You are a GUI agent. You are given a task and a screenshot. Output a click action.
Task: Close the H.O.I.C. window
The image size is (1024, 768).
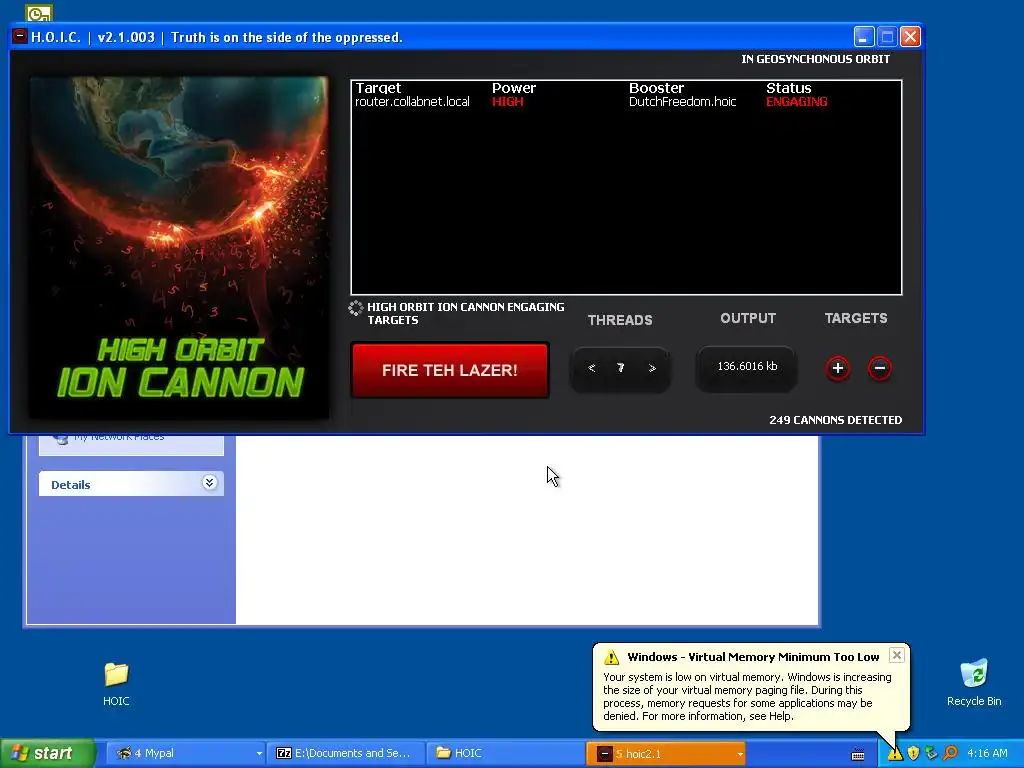coord(910,37)
